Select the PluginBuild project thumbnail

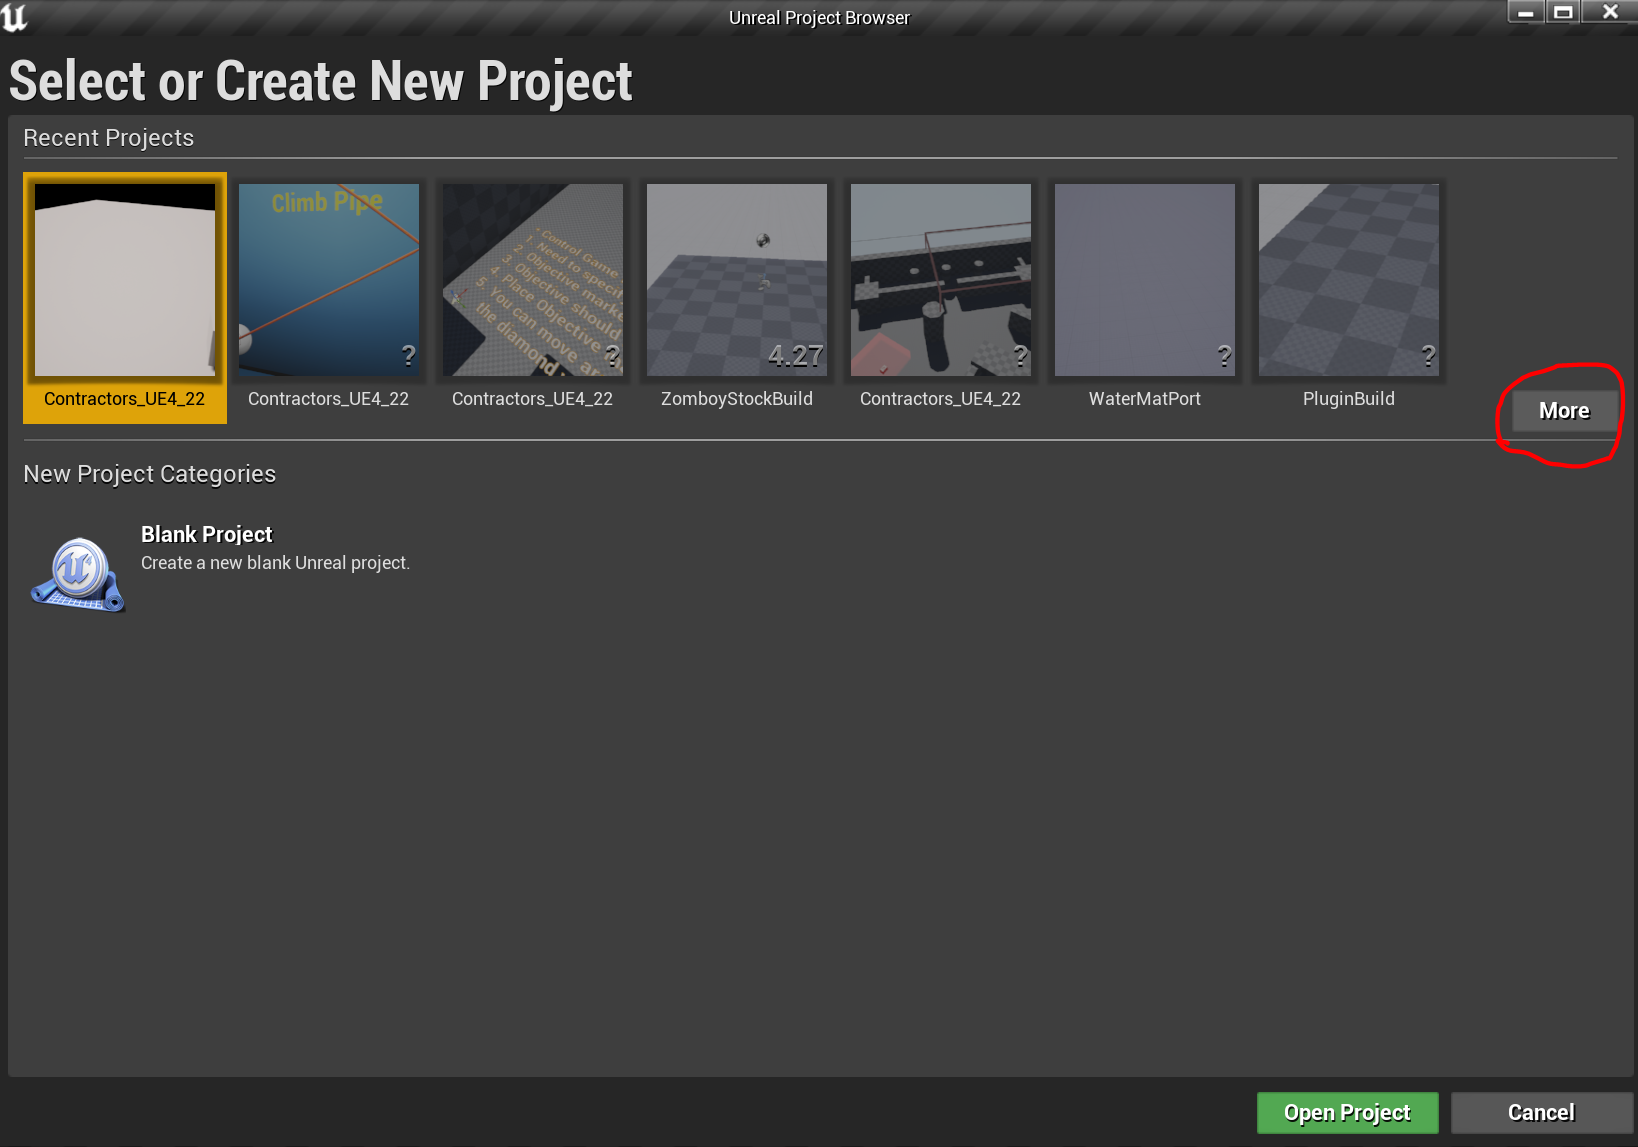click(1349, 280)
